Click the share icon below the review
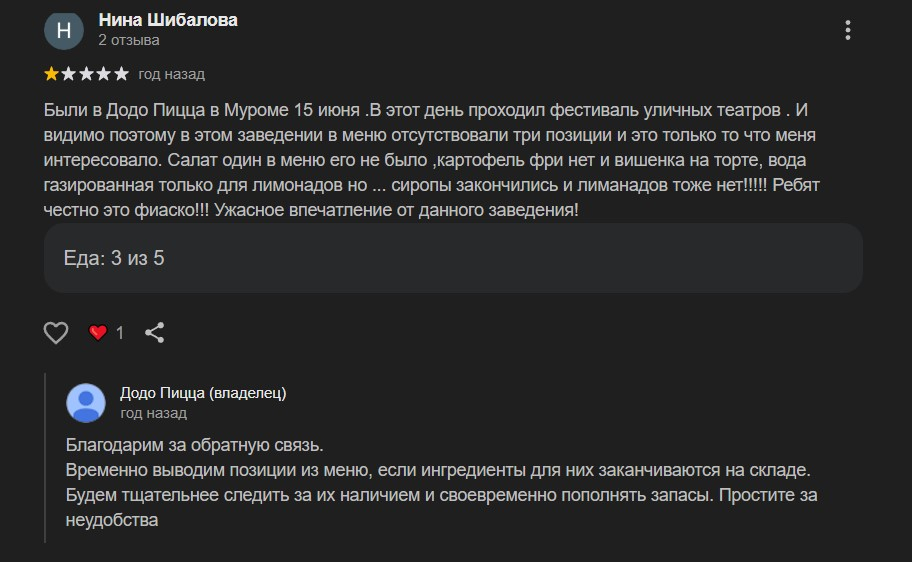The width and height of the screenshot is (912, 562). pyautogui.click(x=155, y=333)
